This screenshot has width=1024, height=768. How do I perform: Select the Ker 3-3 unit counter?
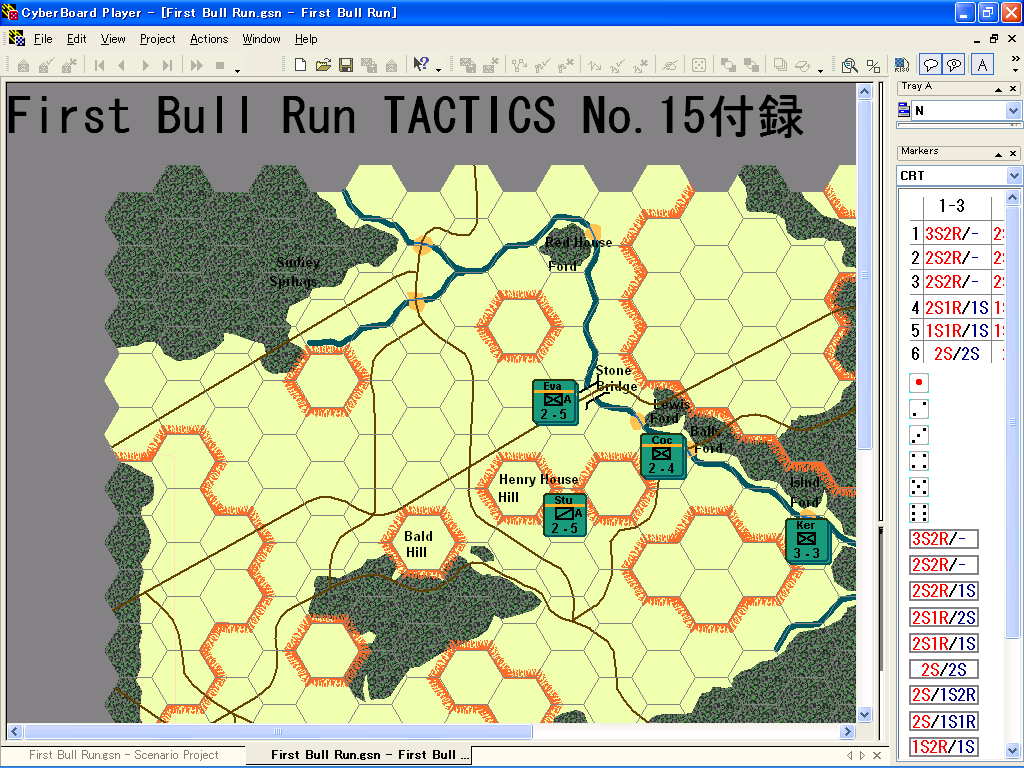pyautogui.click(x=807, y=541)
